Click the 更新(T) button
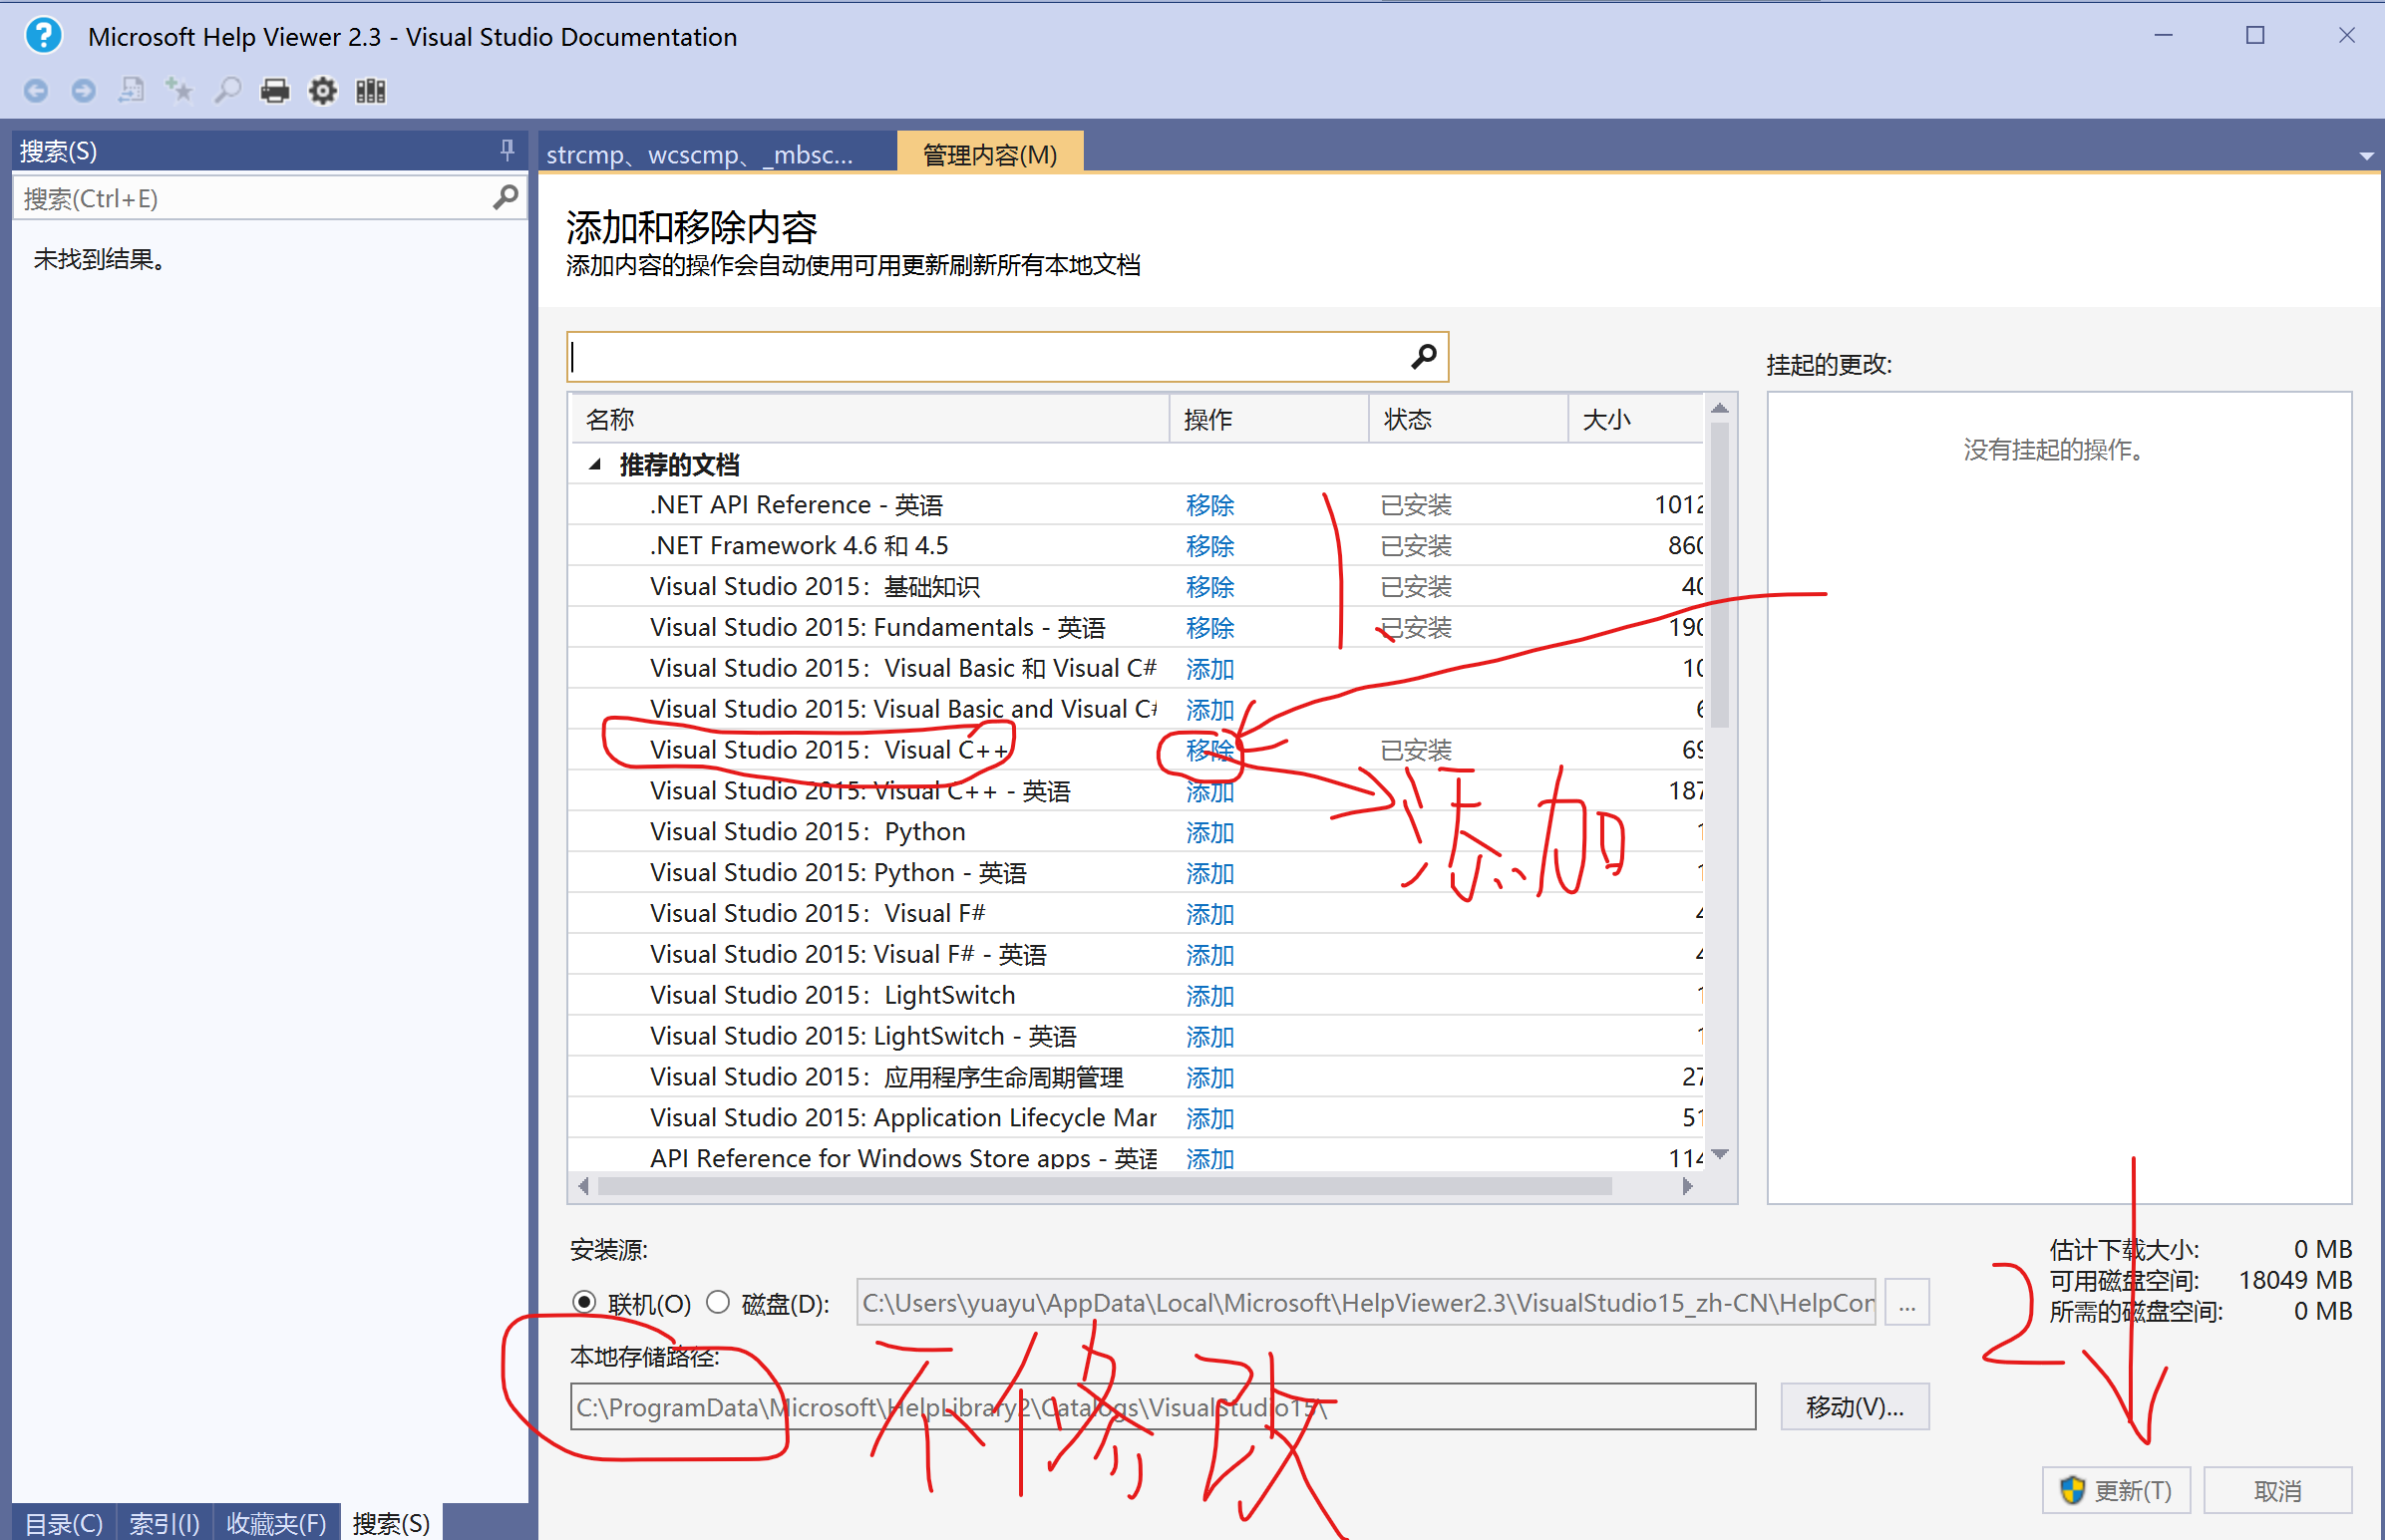This screenshot has height=1540, width=2385. (x=2115, y=1490)
